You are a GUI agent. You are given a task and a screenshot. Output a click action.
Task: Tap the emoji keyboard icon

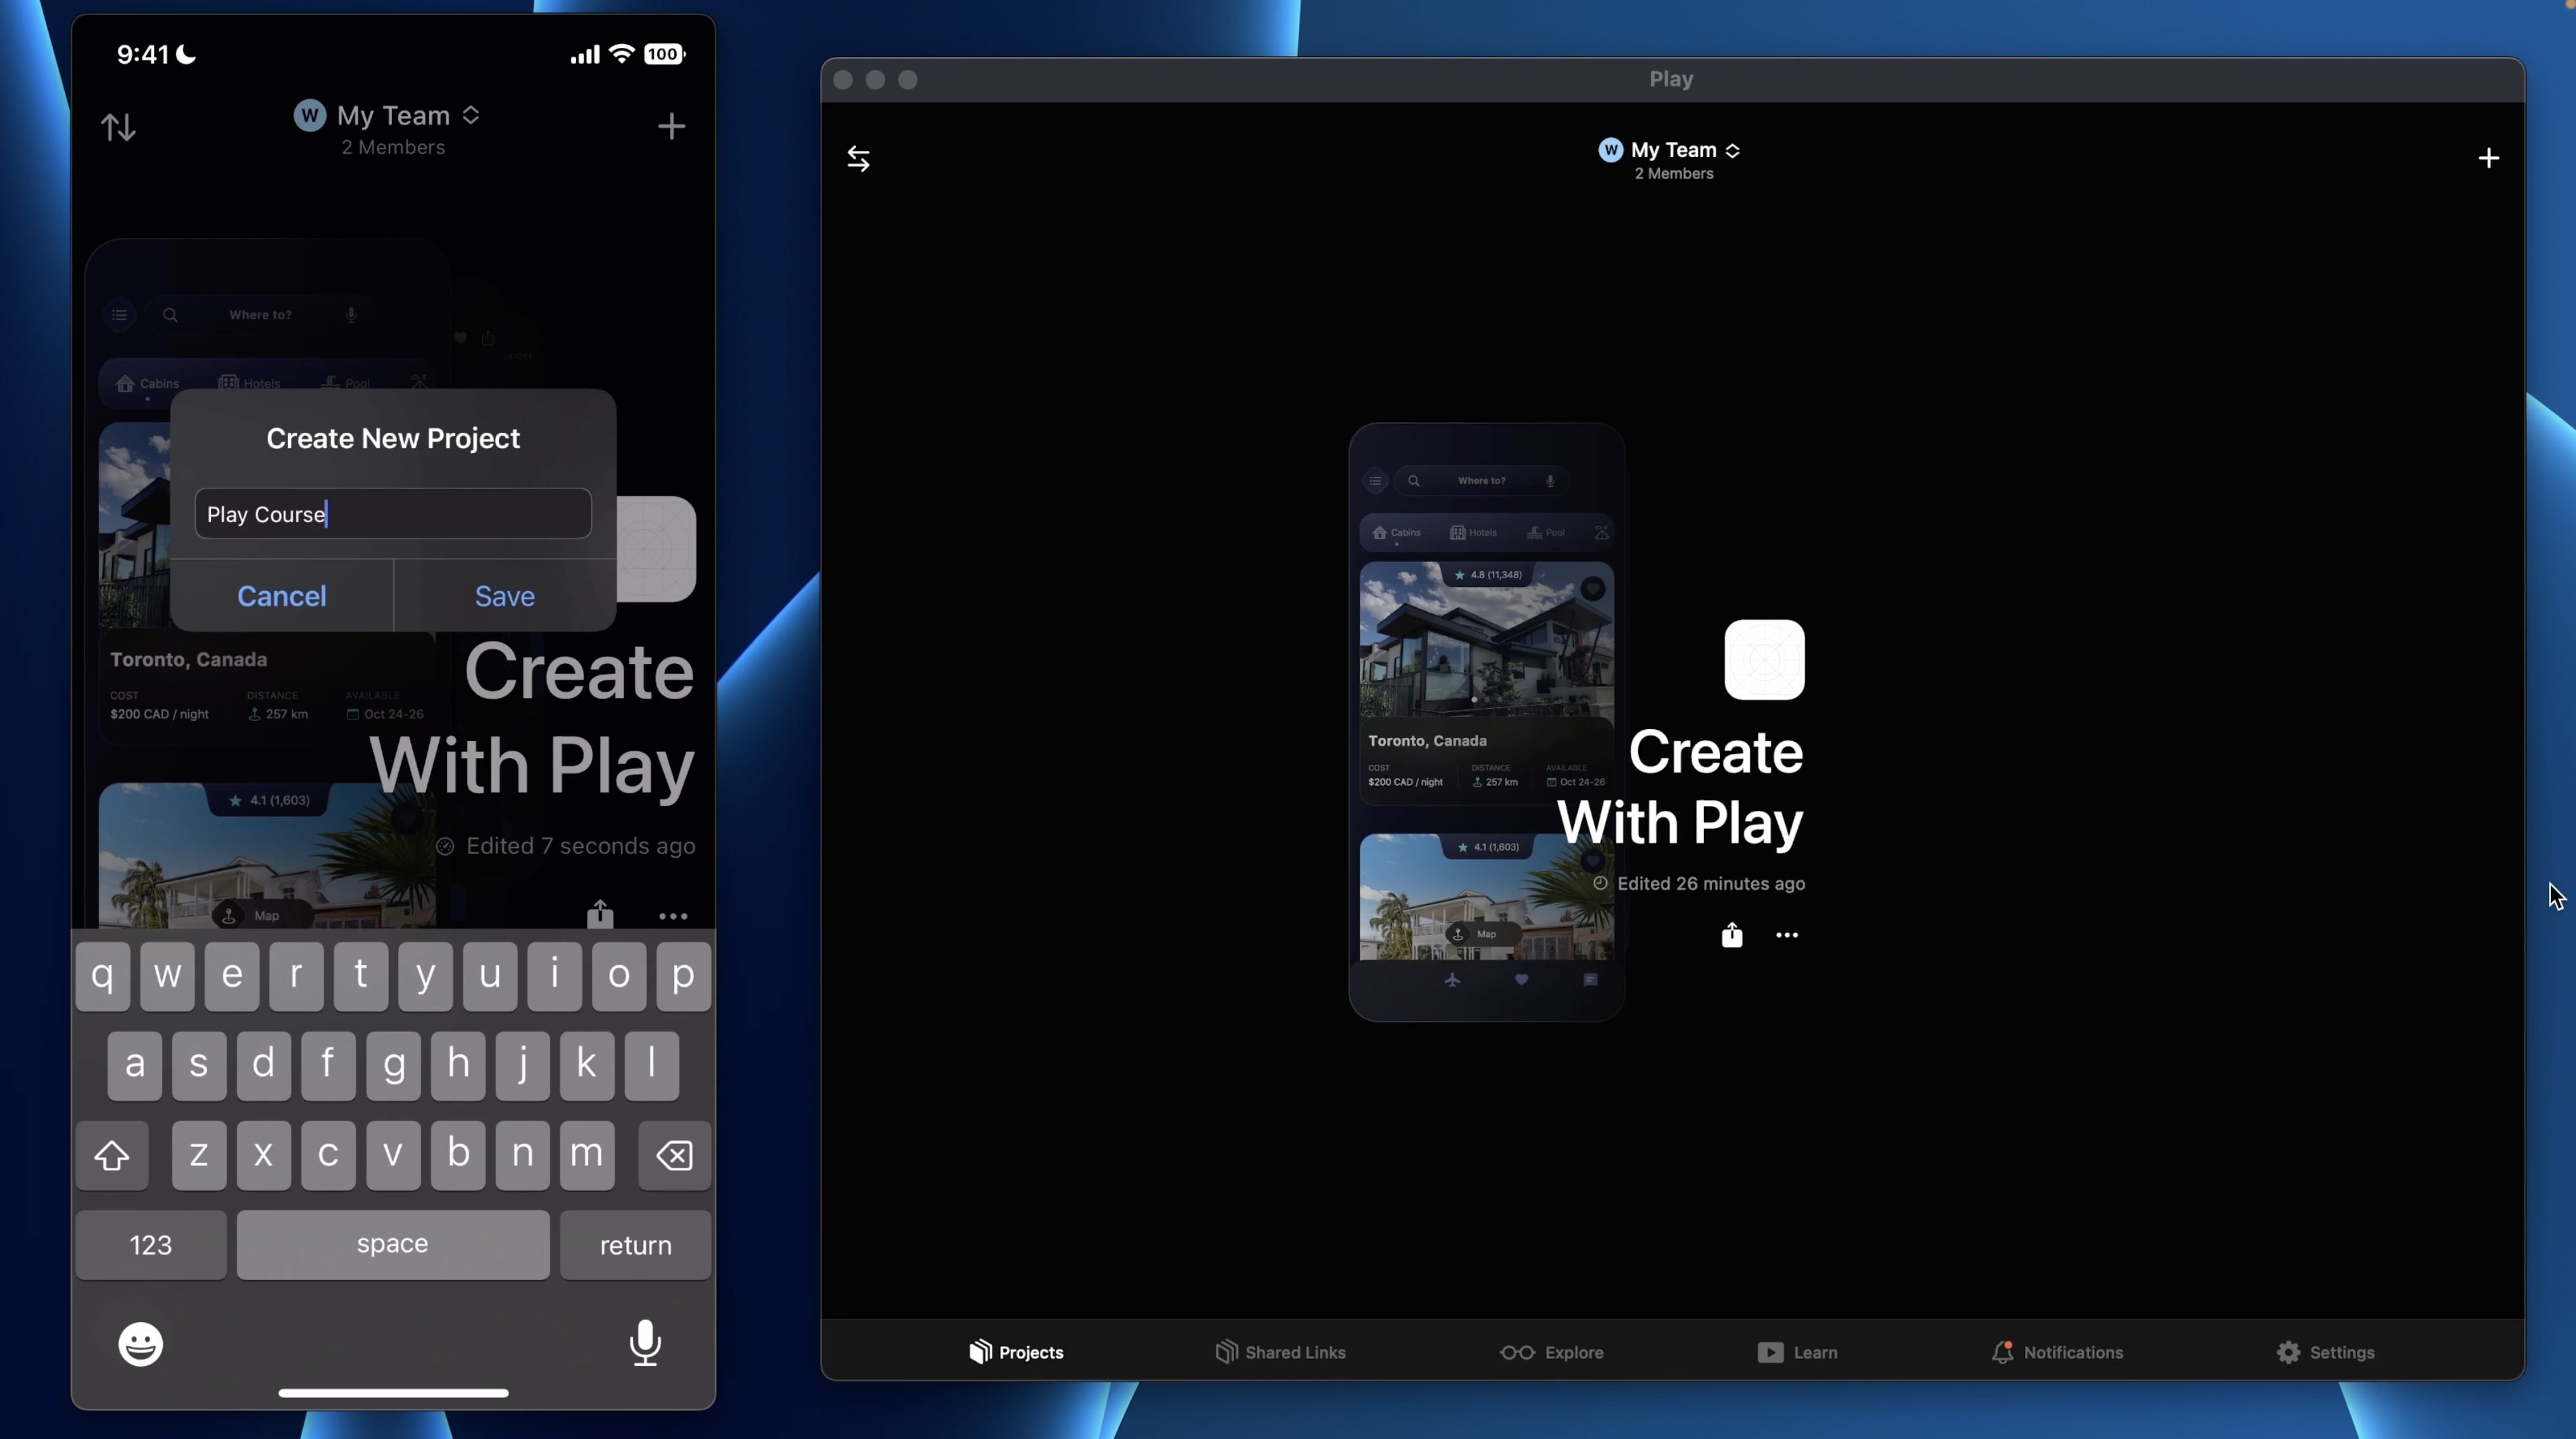pyautogui.click(x=140, y=1344)
